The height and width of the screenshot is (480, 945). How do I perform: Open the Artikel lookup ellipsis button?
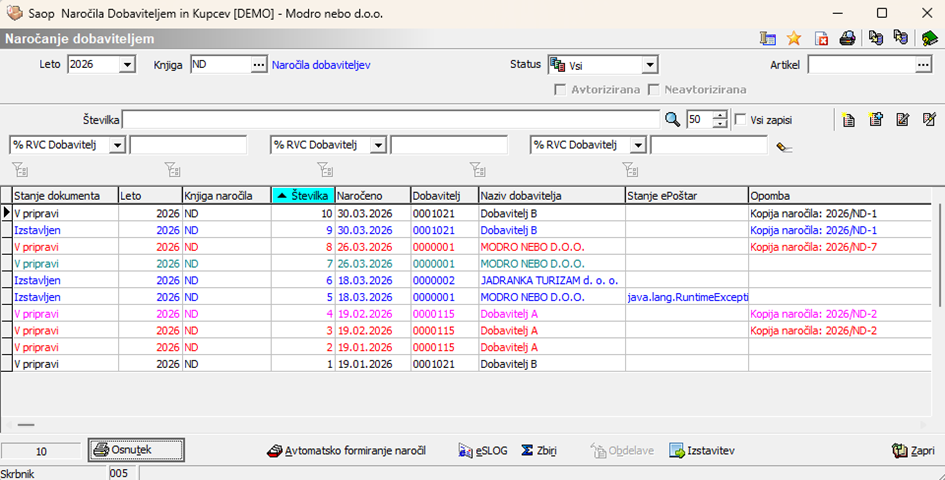[923, 65]
